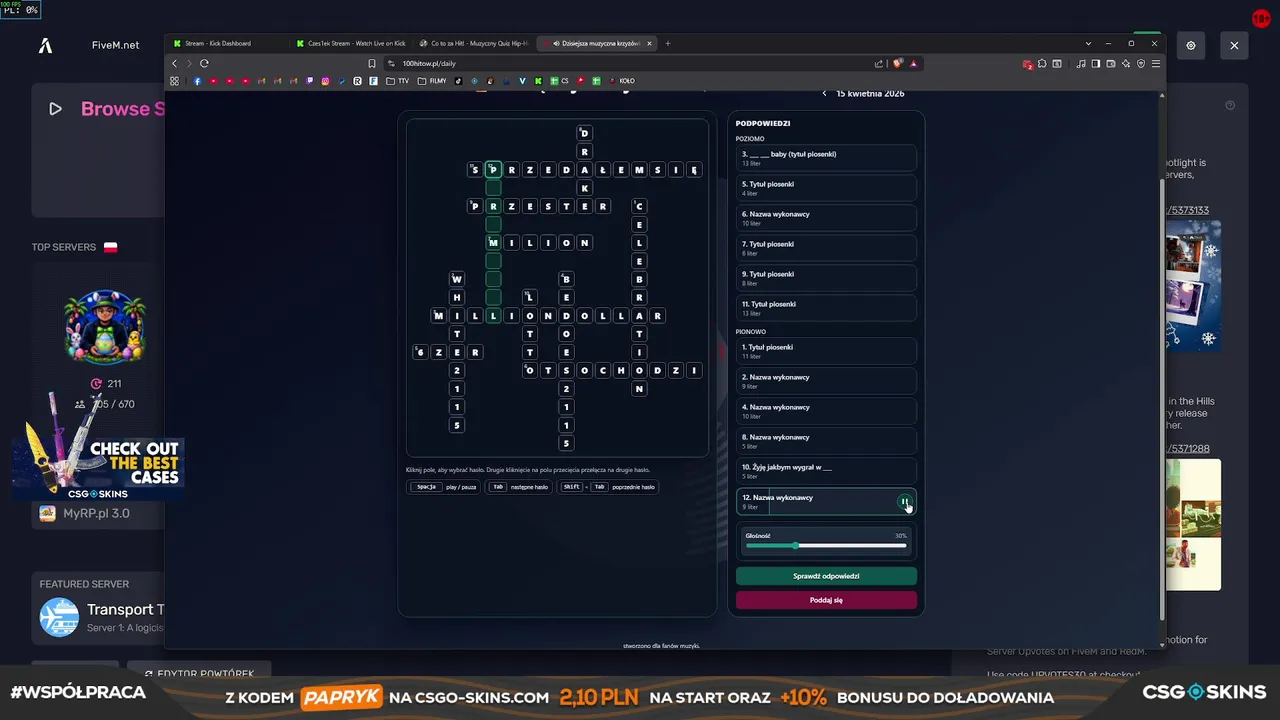Click the bookmark page icon in toolbar
Viewport: 1280px width, 720px height.
point(372,63)
